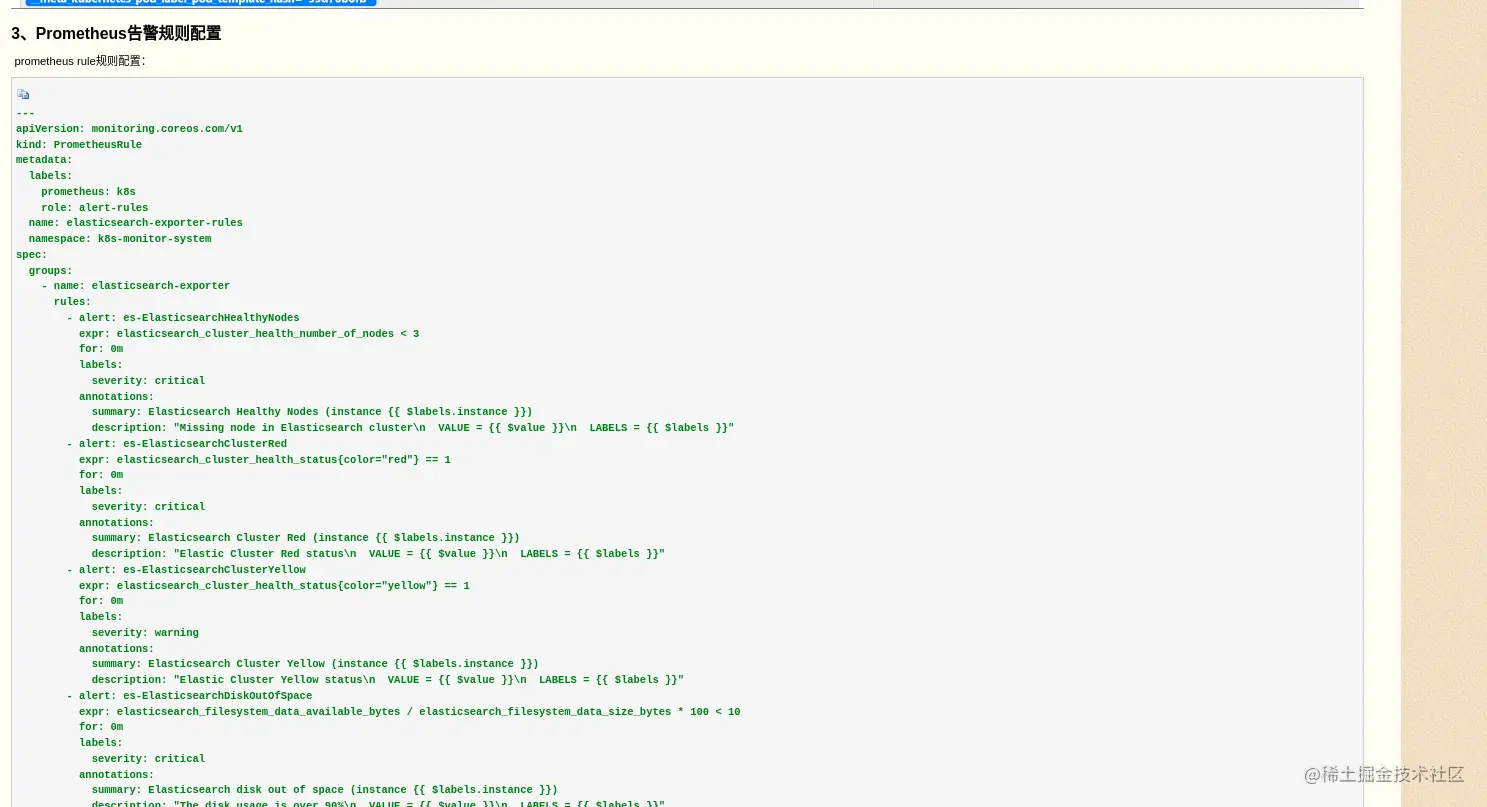
Task: Click expr 'elasticsearch_filesystem_data_available_bytes' line
Action: [x=410, y=712]
